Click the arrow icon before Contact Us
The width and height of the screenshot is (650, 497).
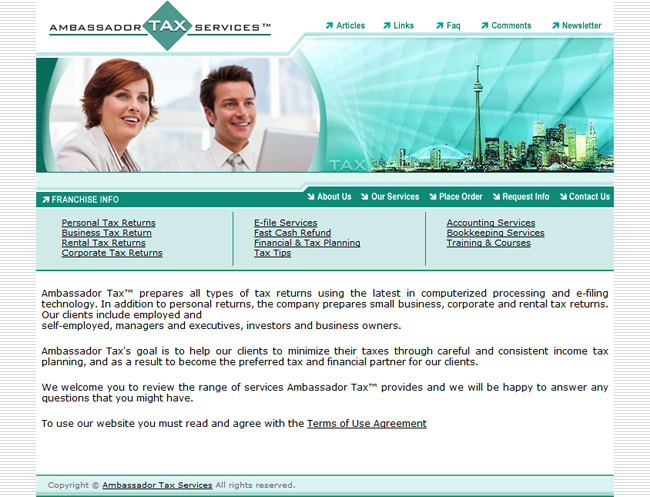563,197
